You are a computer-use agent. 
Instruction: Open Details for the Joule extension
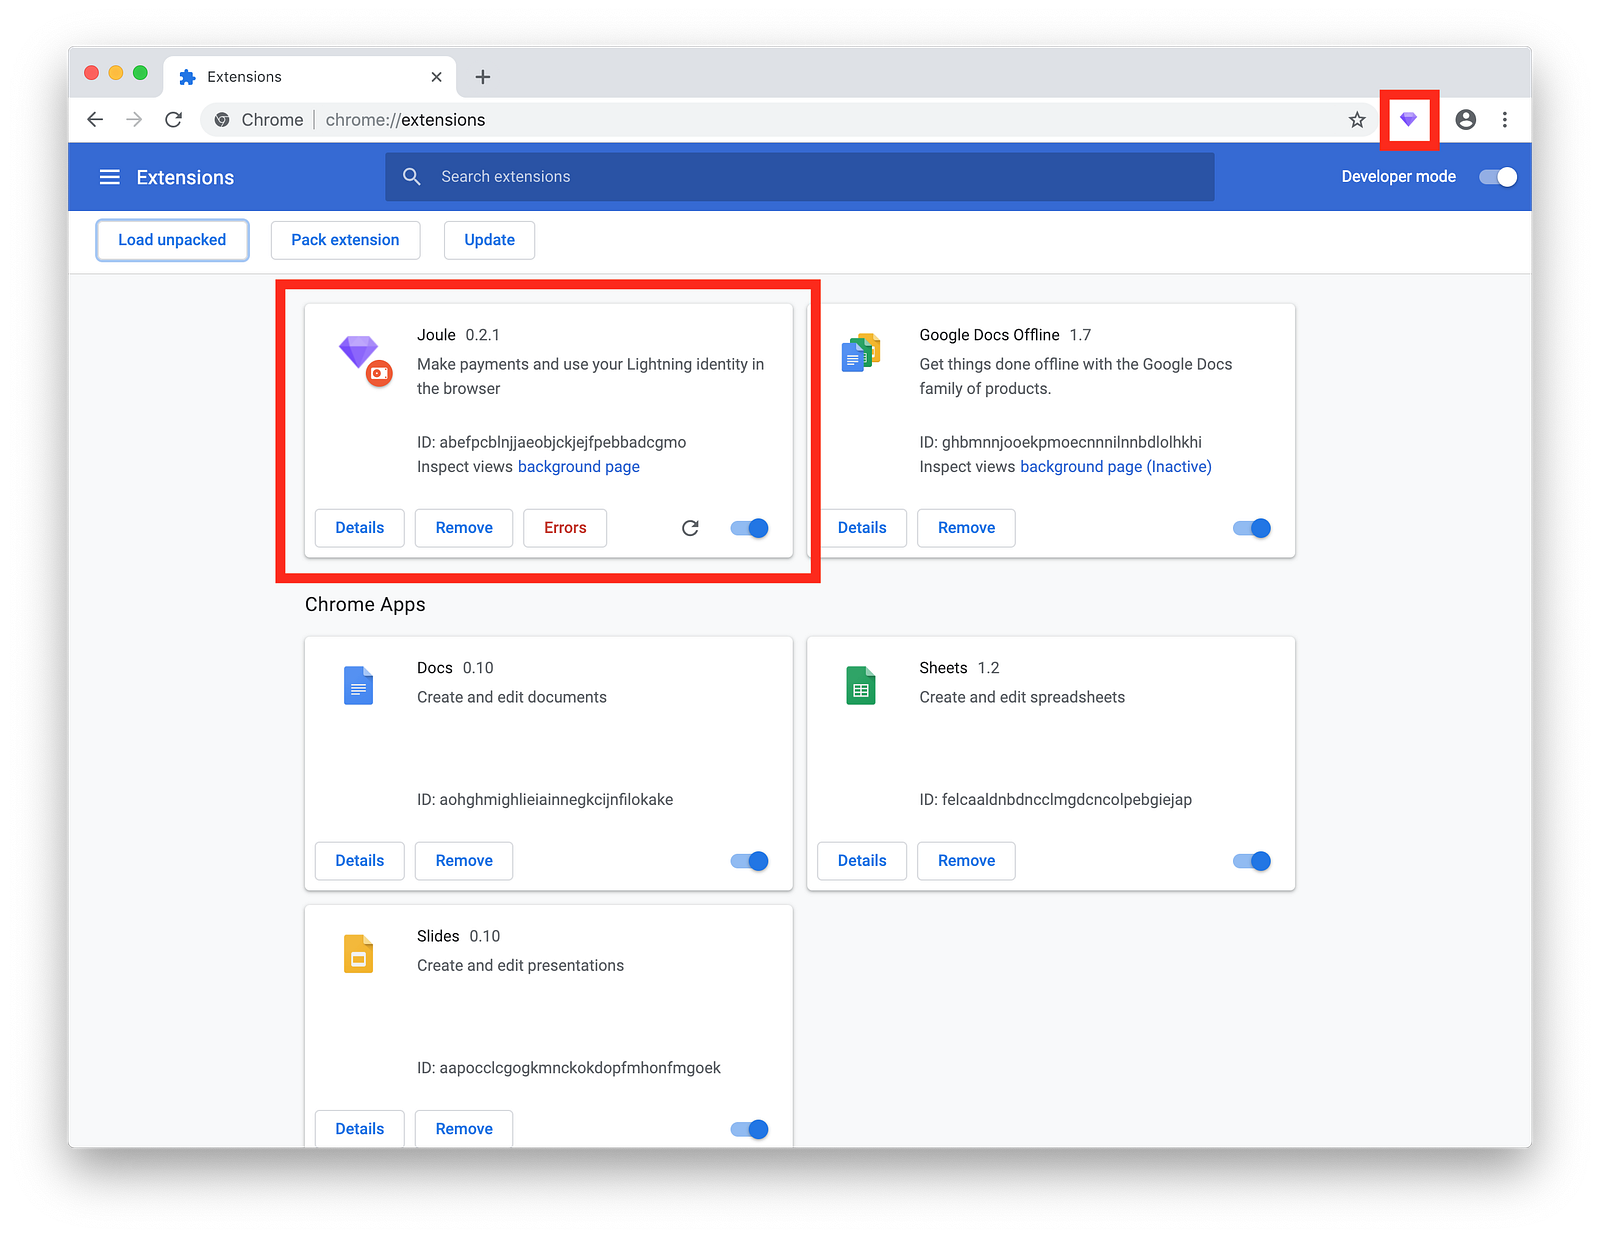tap(360, 528)
